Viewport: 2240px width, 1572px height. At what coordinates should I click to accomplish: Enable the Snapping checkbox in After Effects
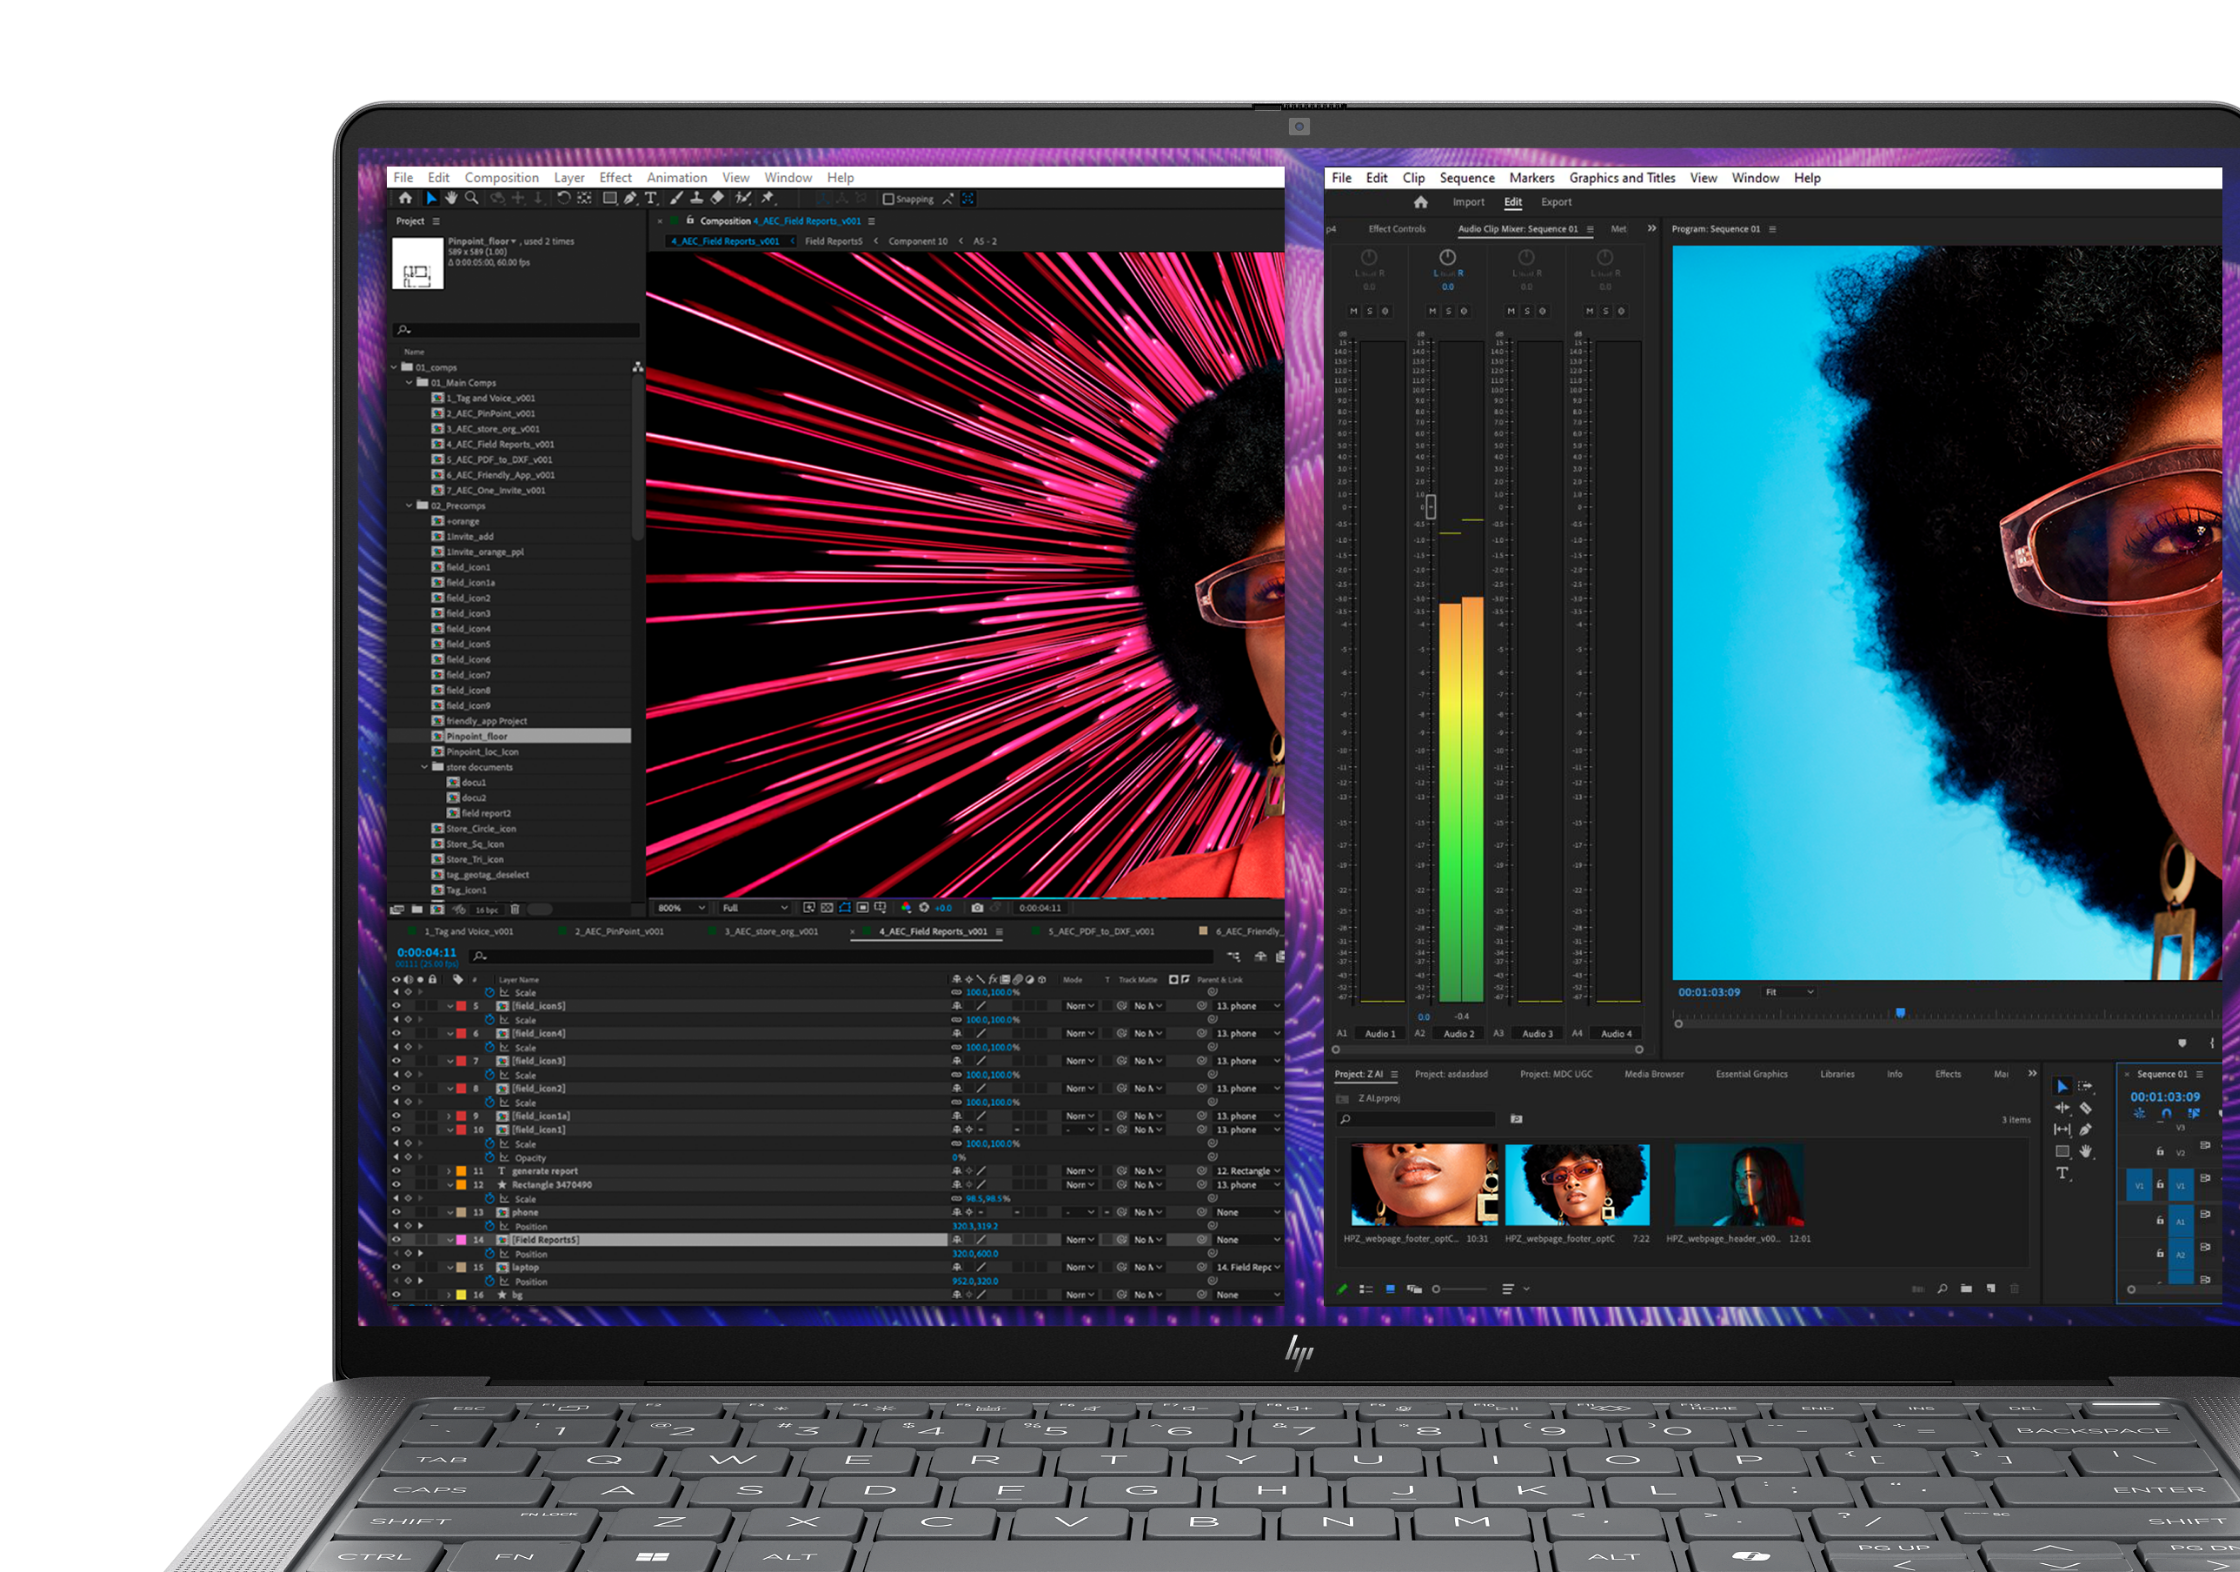coord(889,198)
